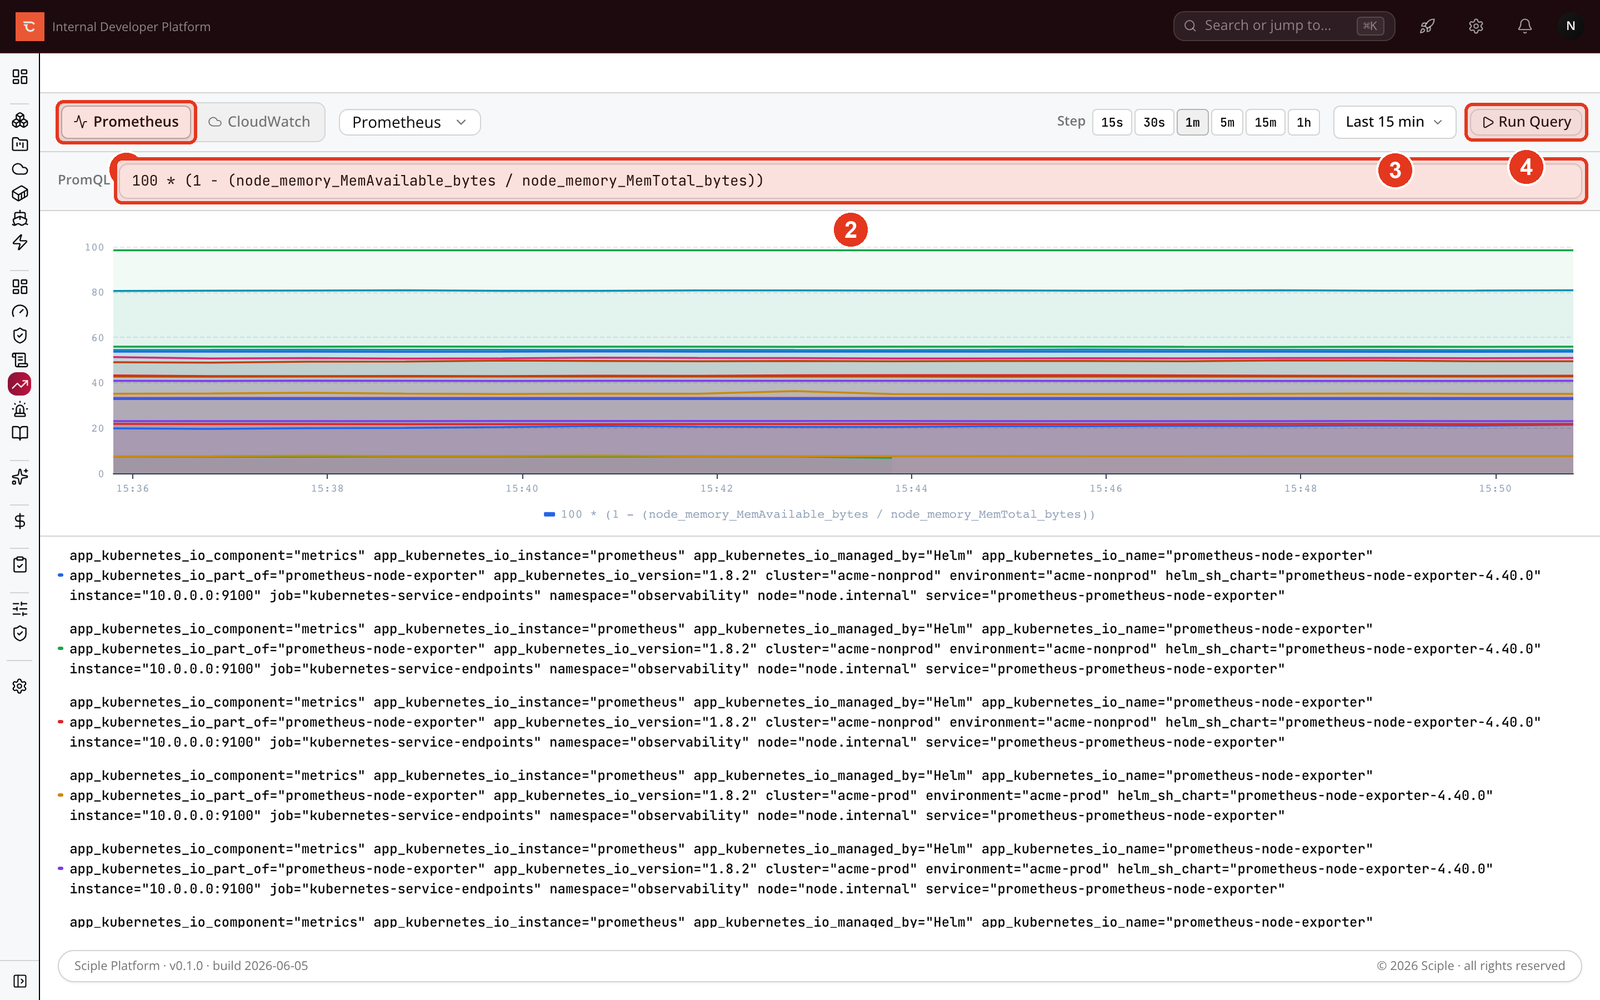Set step interval to 30s
Image resolution: width=1600 pixels, height=1000 pixels.
click(x=1154, y=122)
